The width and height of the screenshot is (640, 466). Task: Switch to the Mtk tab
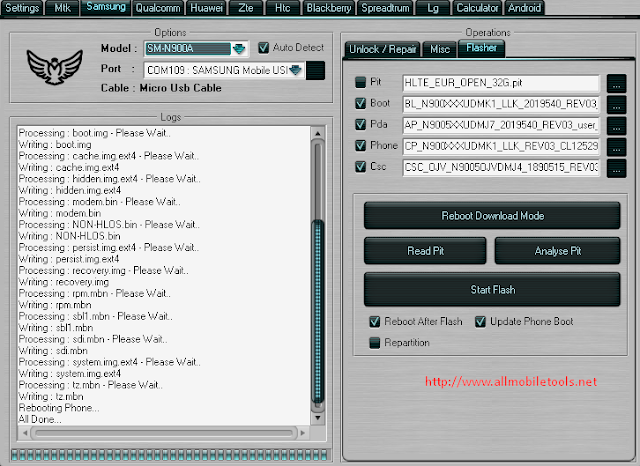pos(62,8)
